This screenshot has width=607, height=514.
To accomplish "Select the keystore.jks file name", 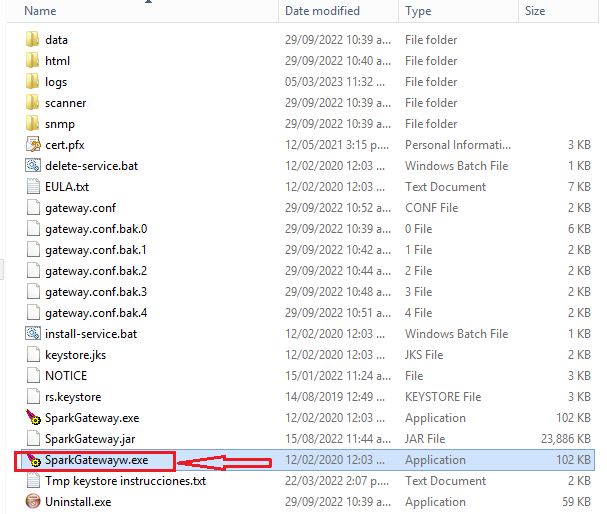I will click(75, 355).
